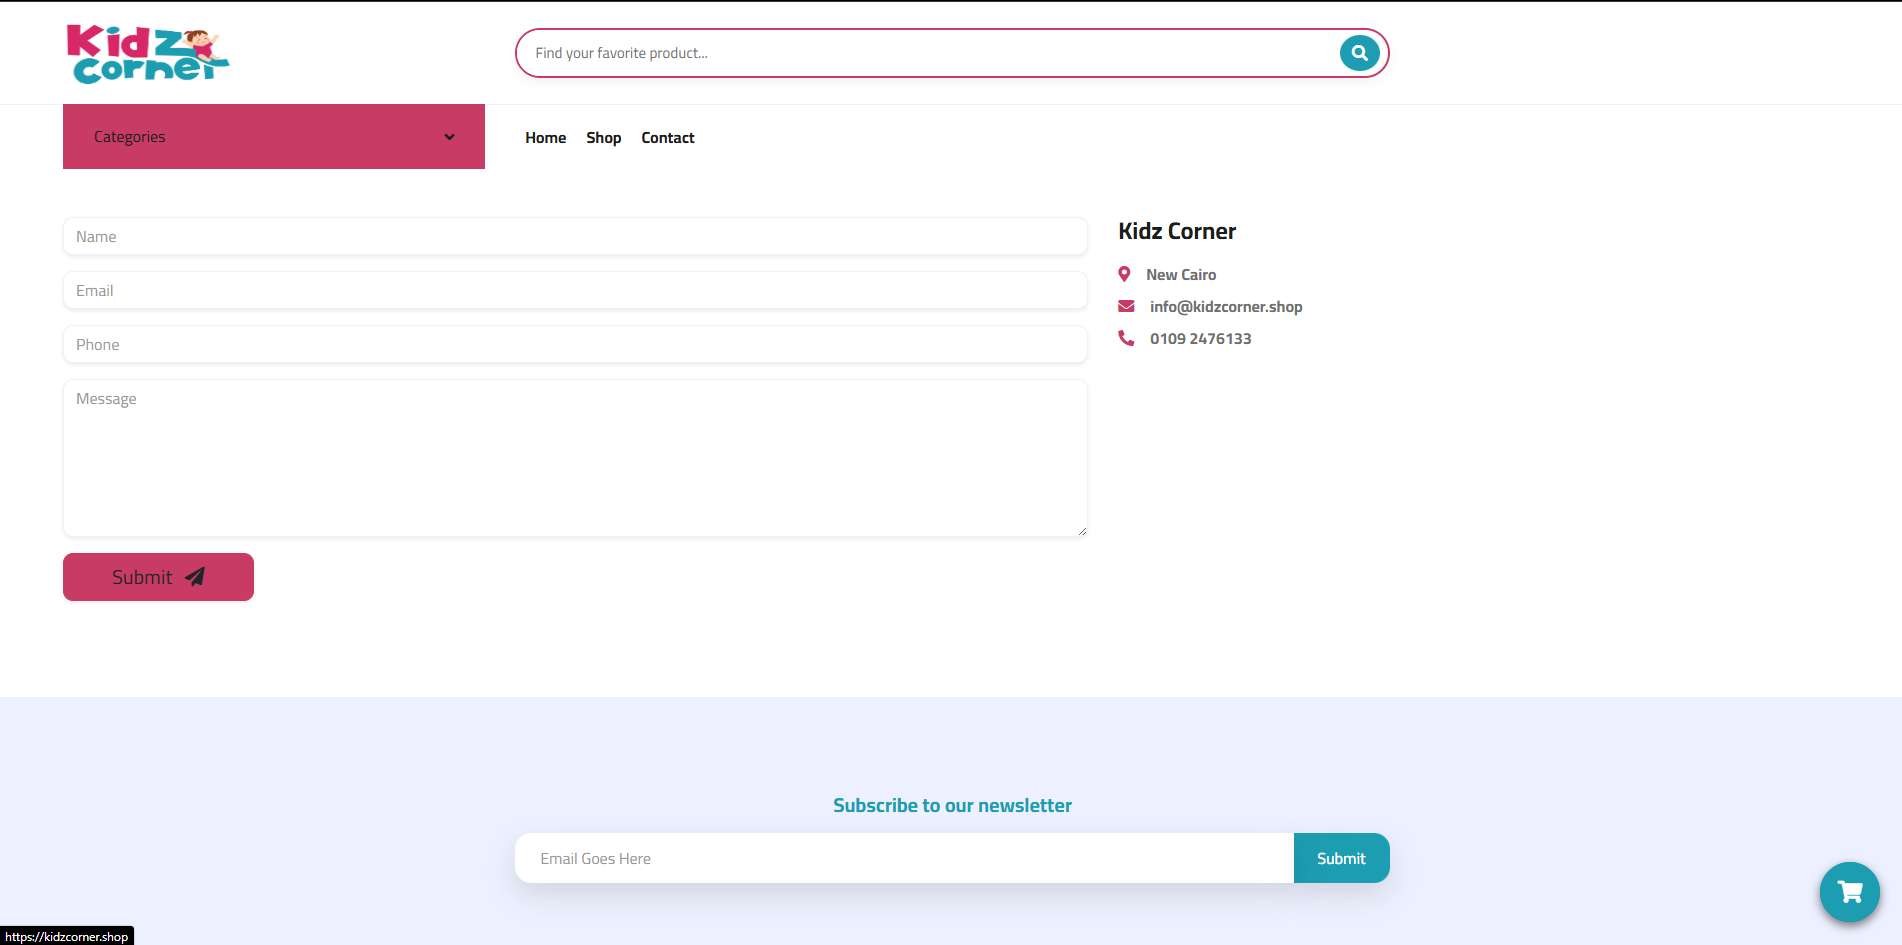The image size is (1902, 945).
Task: Open the Shop page
Action: tap(603, 137)
